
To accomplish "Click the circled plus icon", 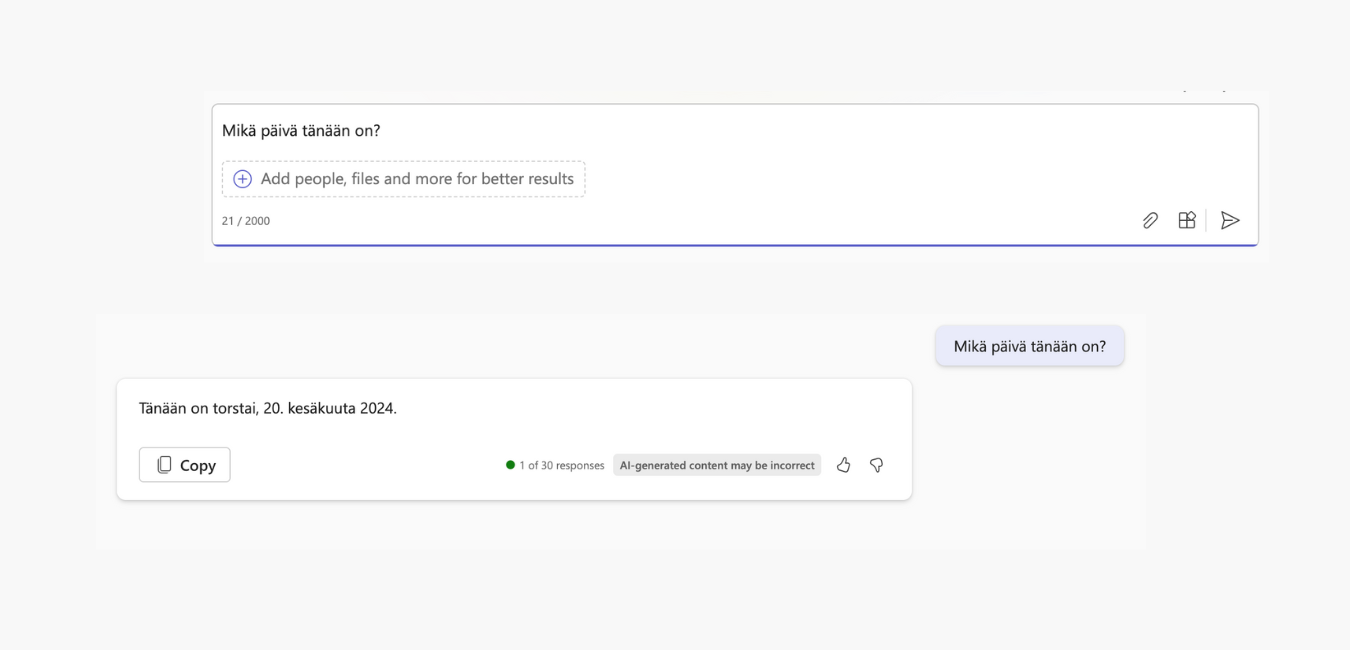I will (242, 179).
